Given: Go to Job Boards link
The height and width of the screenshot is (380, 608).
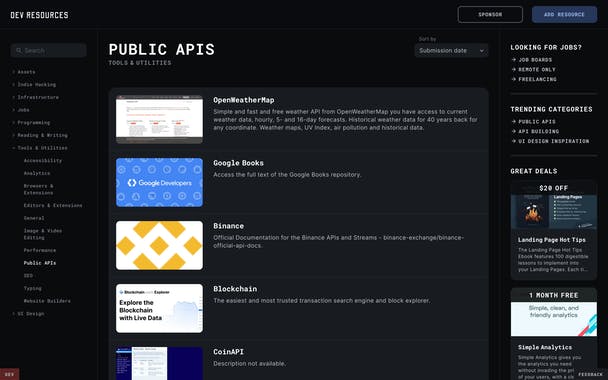Looking at the screenshot, I should [535, 60].
